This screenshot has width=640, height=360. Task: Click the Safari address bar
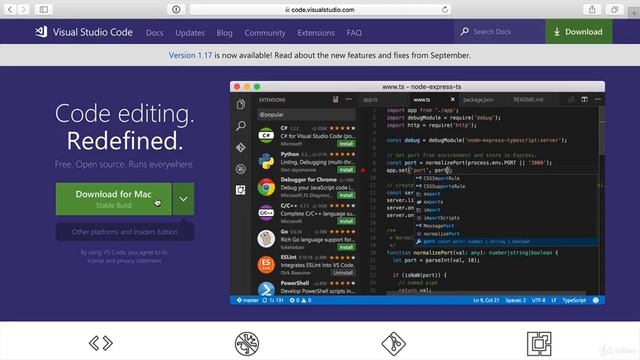(320, 9)
